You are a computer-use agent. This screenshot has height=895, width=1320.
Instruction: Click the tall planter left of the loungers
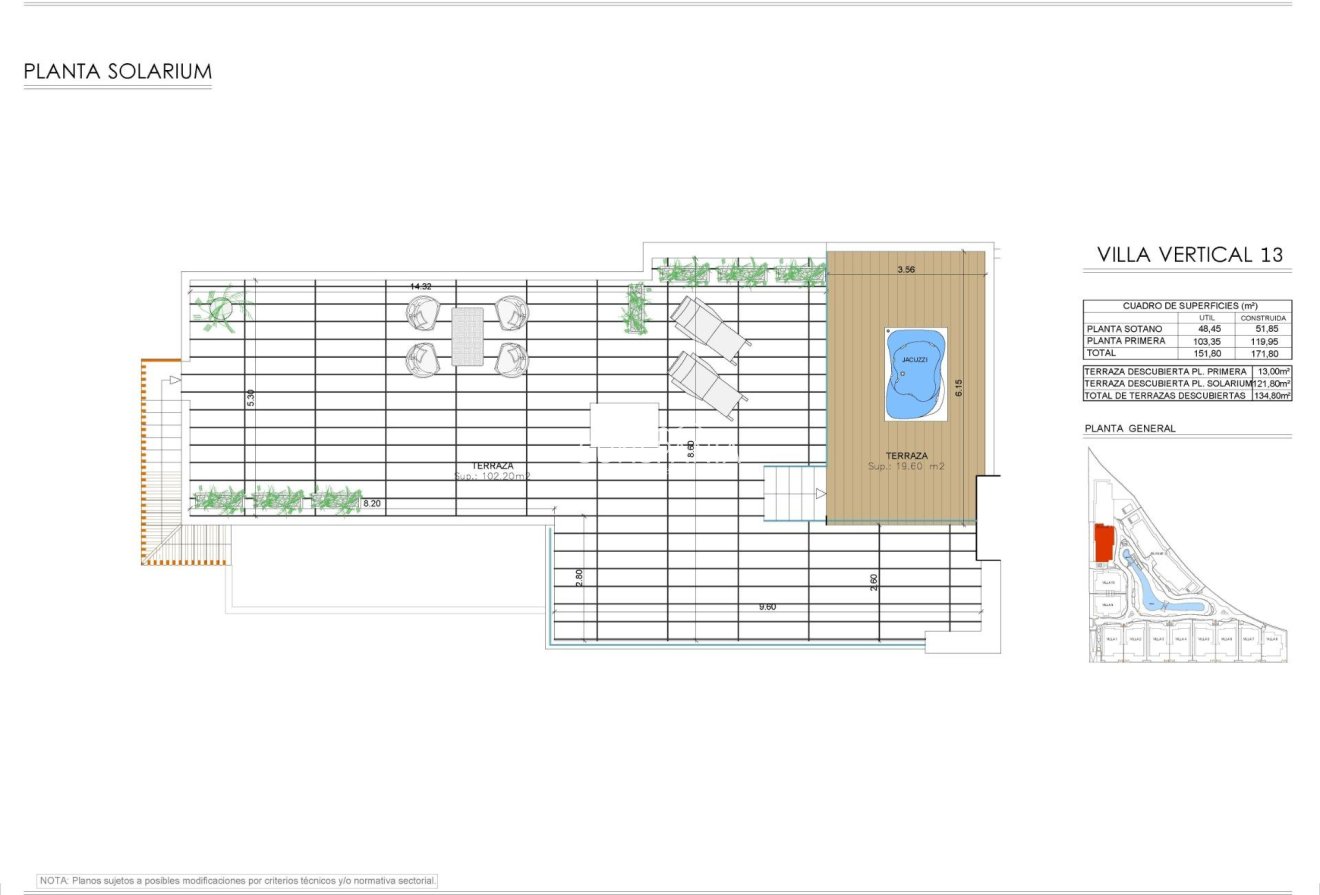[x=635, y=308]
